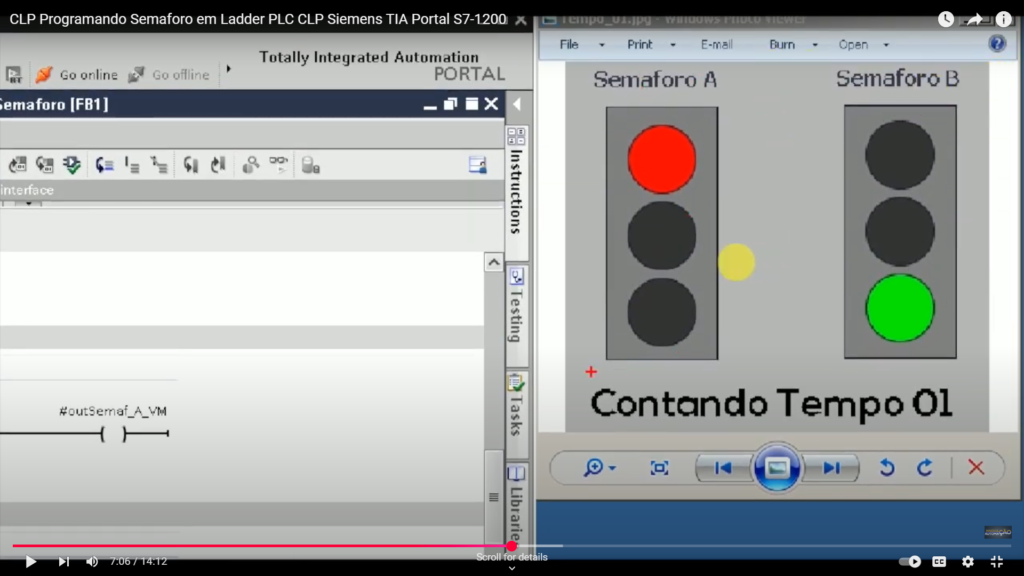Rotate photo counterclockwise
The width and height of the screenshot is (1024, 576).
coord(887,468)
